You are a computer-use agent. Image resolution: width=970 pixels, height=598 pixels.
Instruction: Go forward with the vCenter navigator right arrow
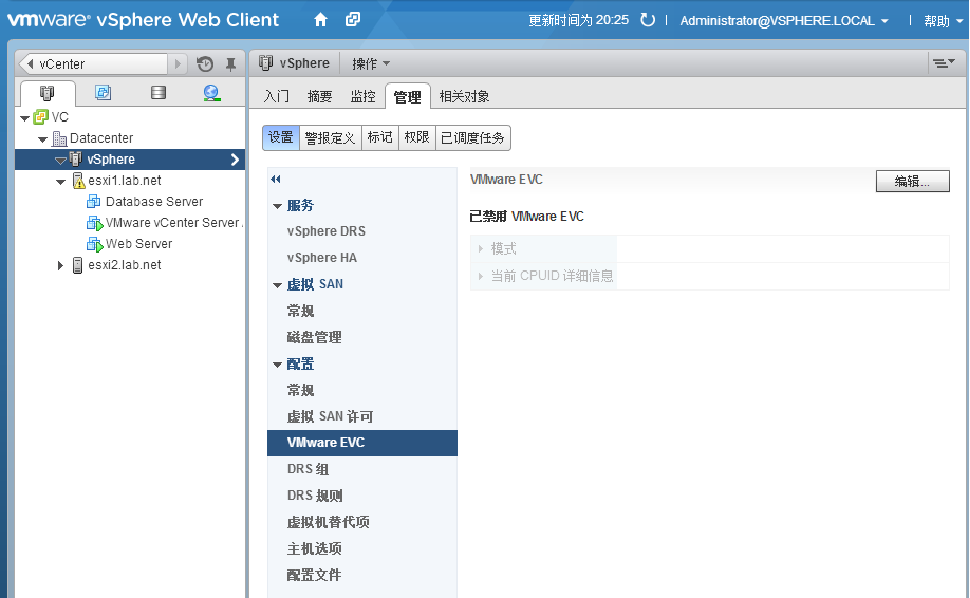point(178,64)
